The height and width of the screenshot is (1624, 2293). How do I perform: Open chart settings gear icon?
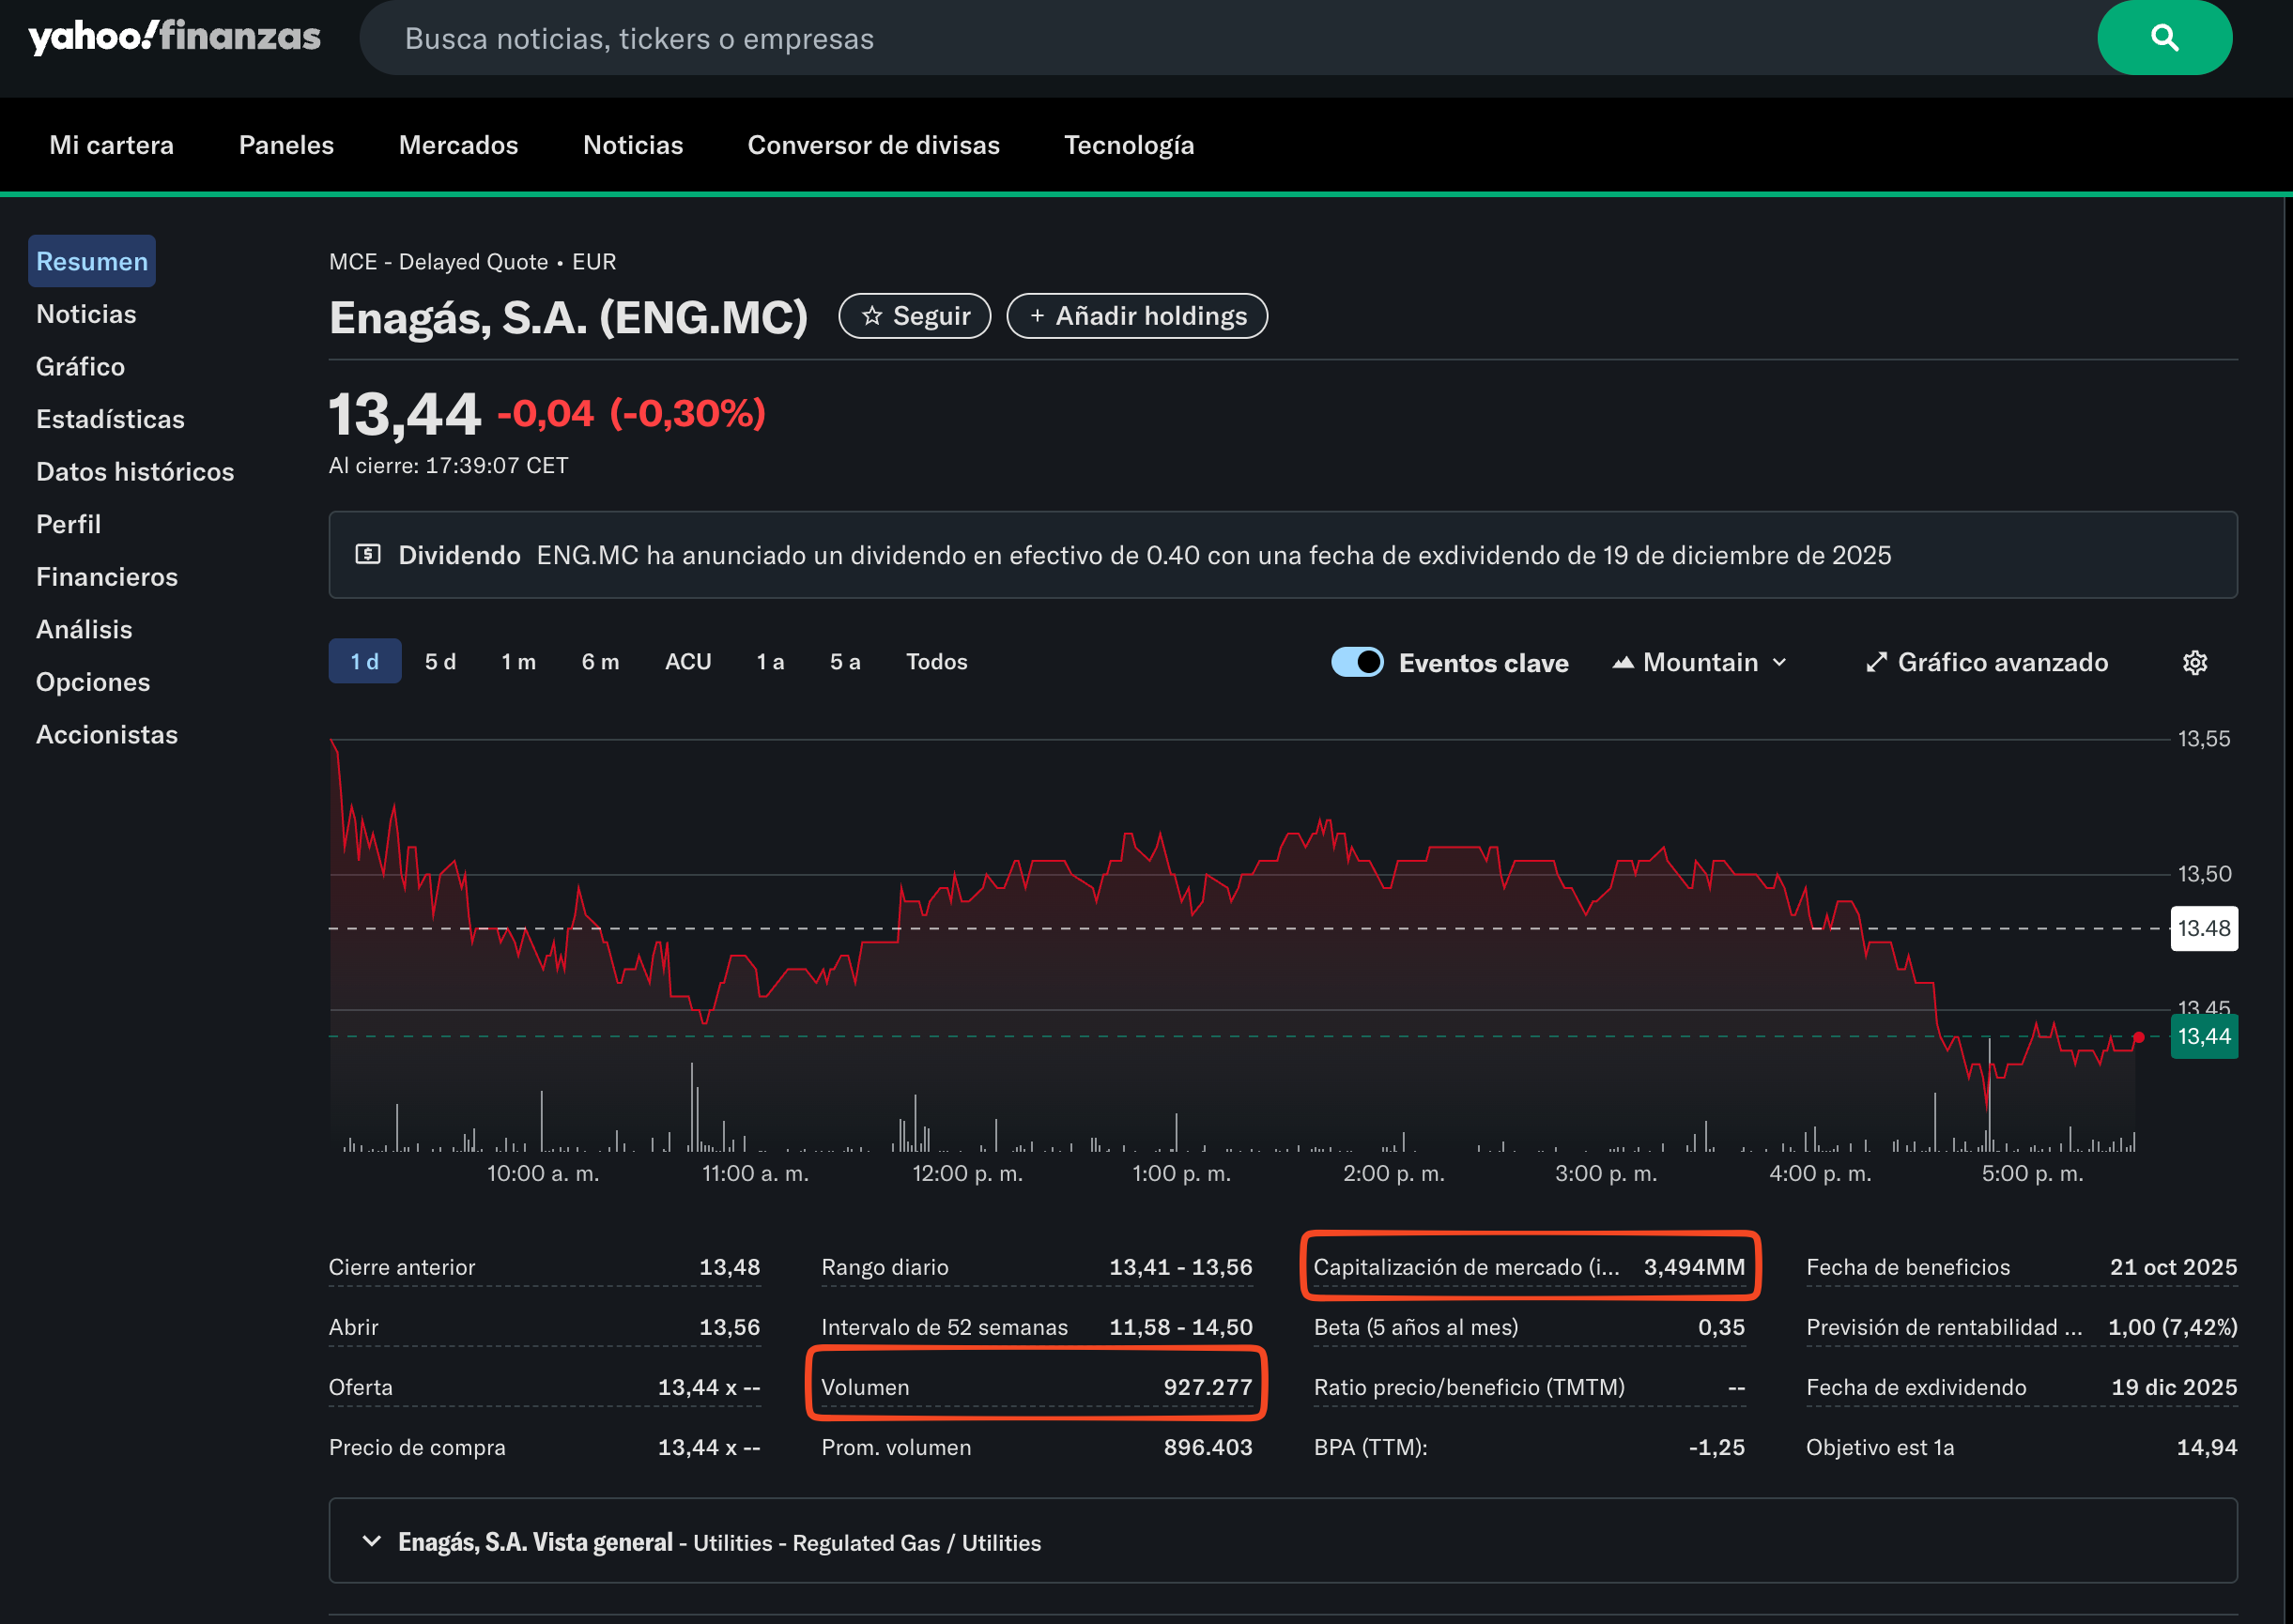[x=2194, y=663]
